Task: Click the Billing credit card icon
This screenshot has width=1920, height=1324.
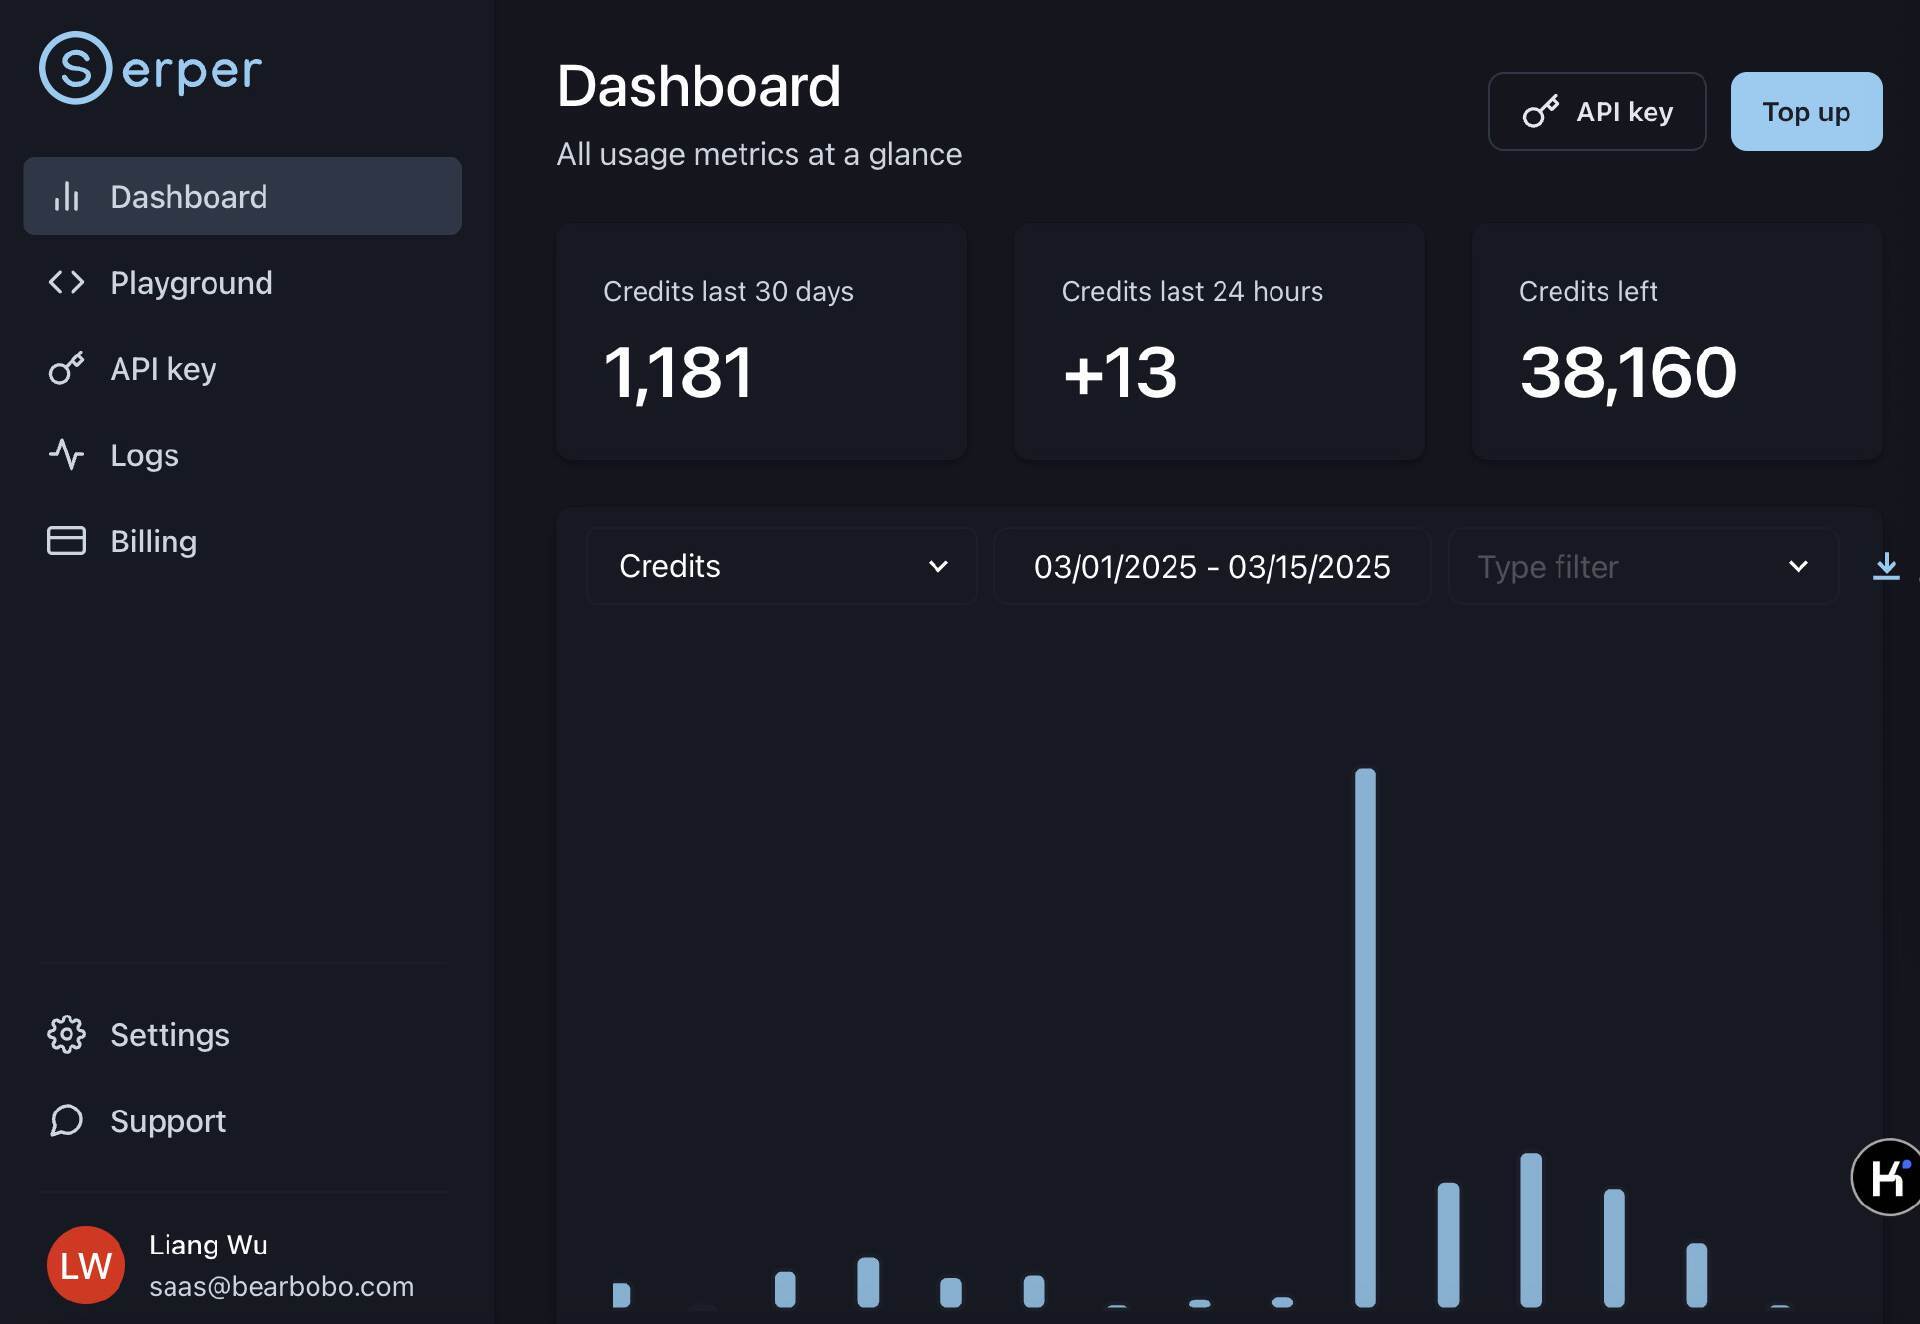Action: point(66,540)
